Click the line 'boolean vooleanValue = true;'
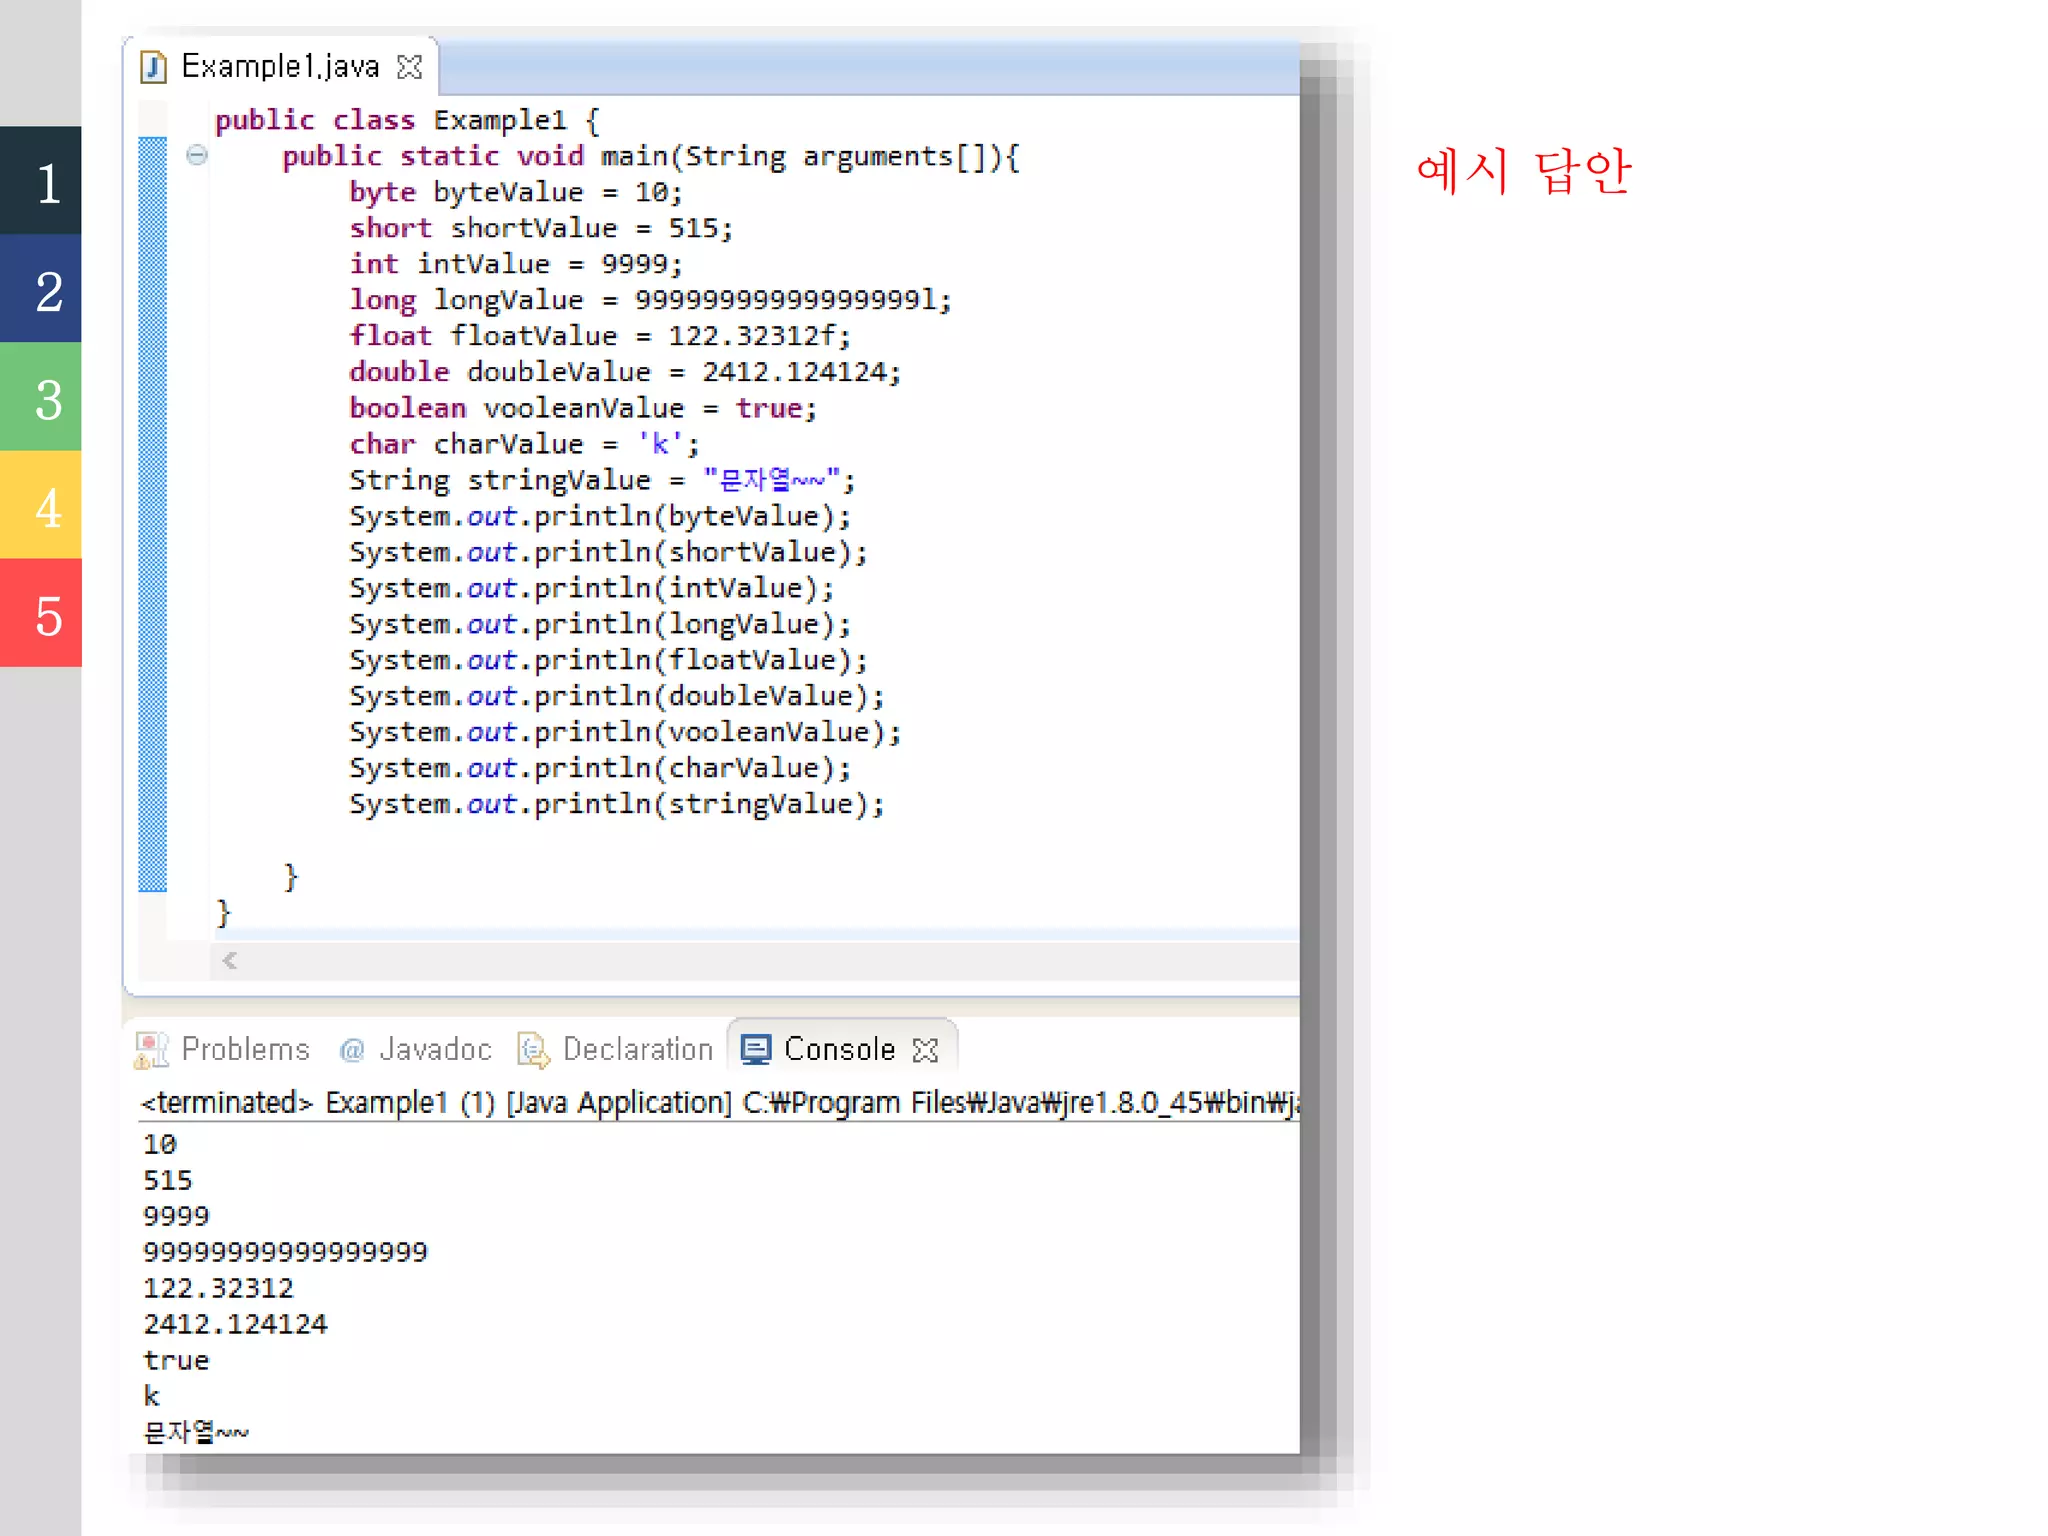 [583, 408]
